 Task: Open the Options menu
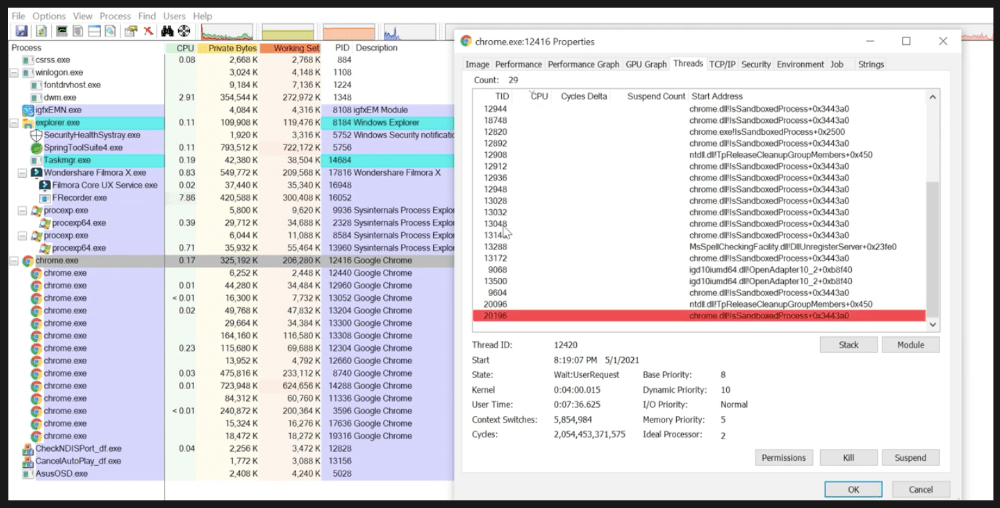pyautogui.click(x=49, y=16)
